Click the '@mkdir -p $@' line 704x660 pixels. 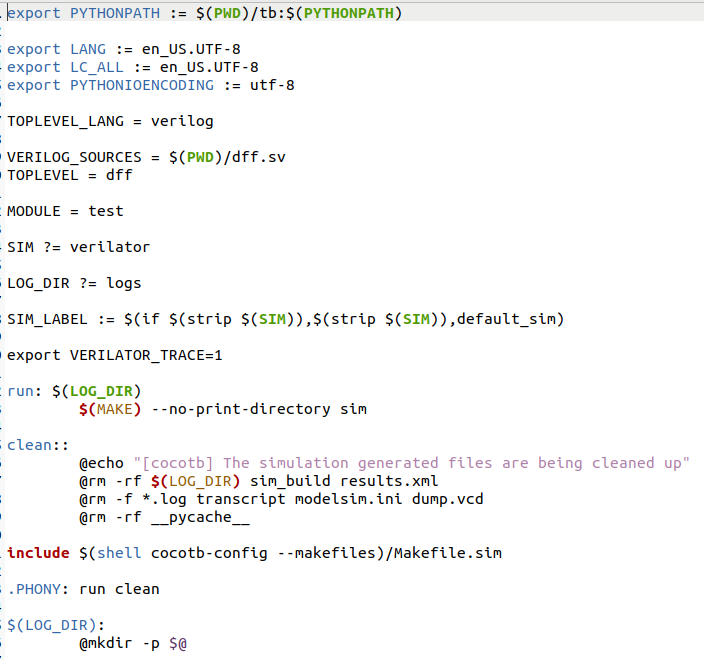(x=133, y=643)
